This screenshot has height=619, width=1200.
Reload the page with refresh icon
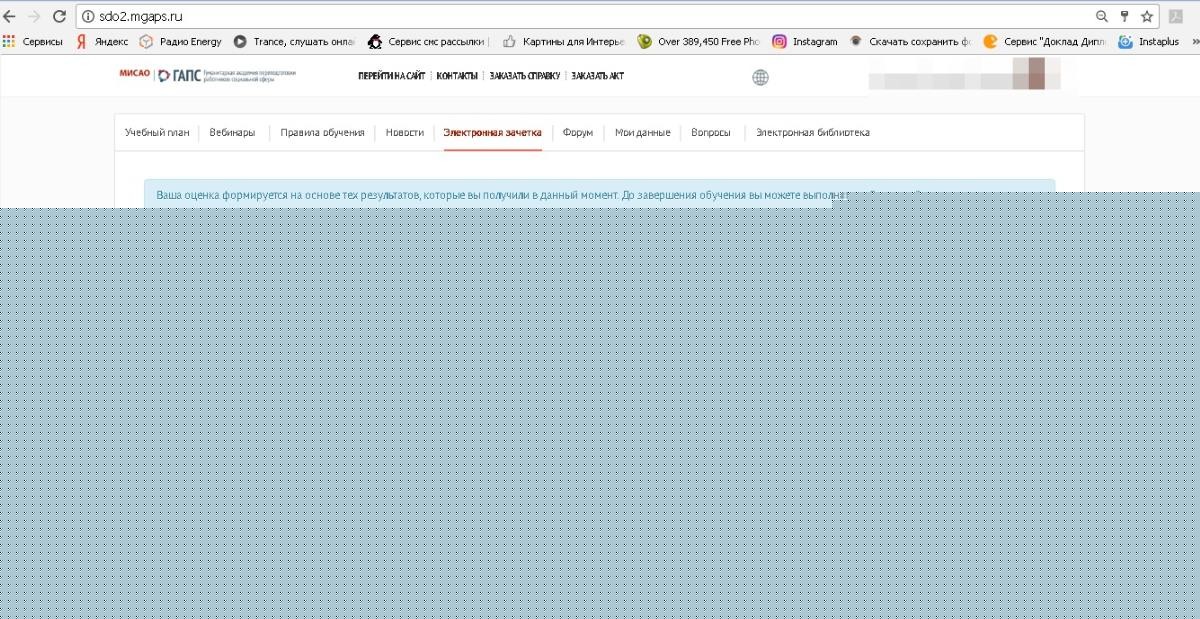point(59,16)
